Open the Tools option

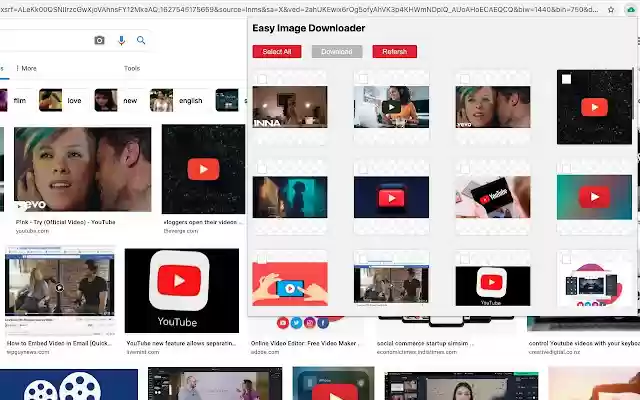(132, 68)
